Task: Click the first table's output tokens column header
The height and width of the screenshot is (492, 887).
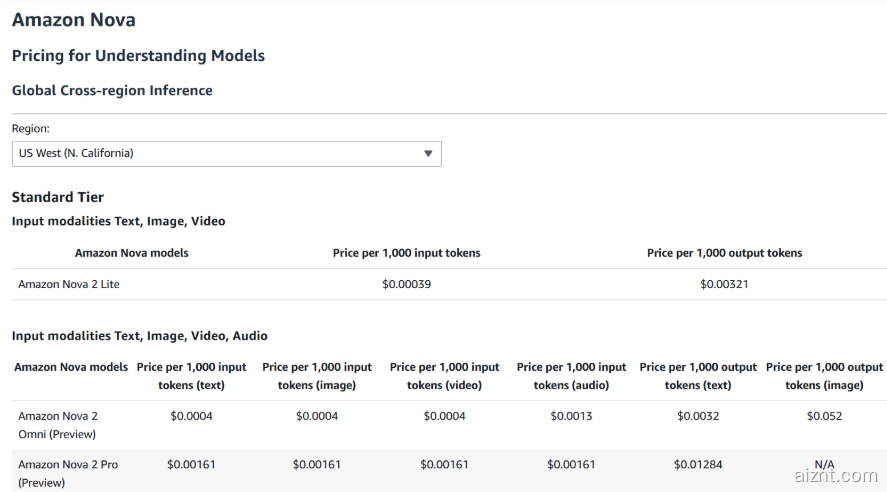Action: point(724,253)
